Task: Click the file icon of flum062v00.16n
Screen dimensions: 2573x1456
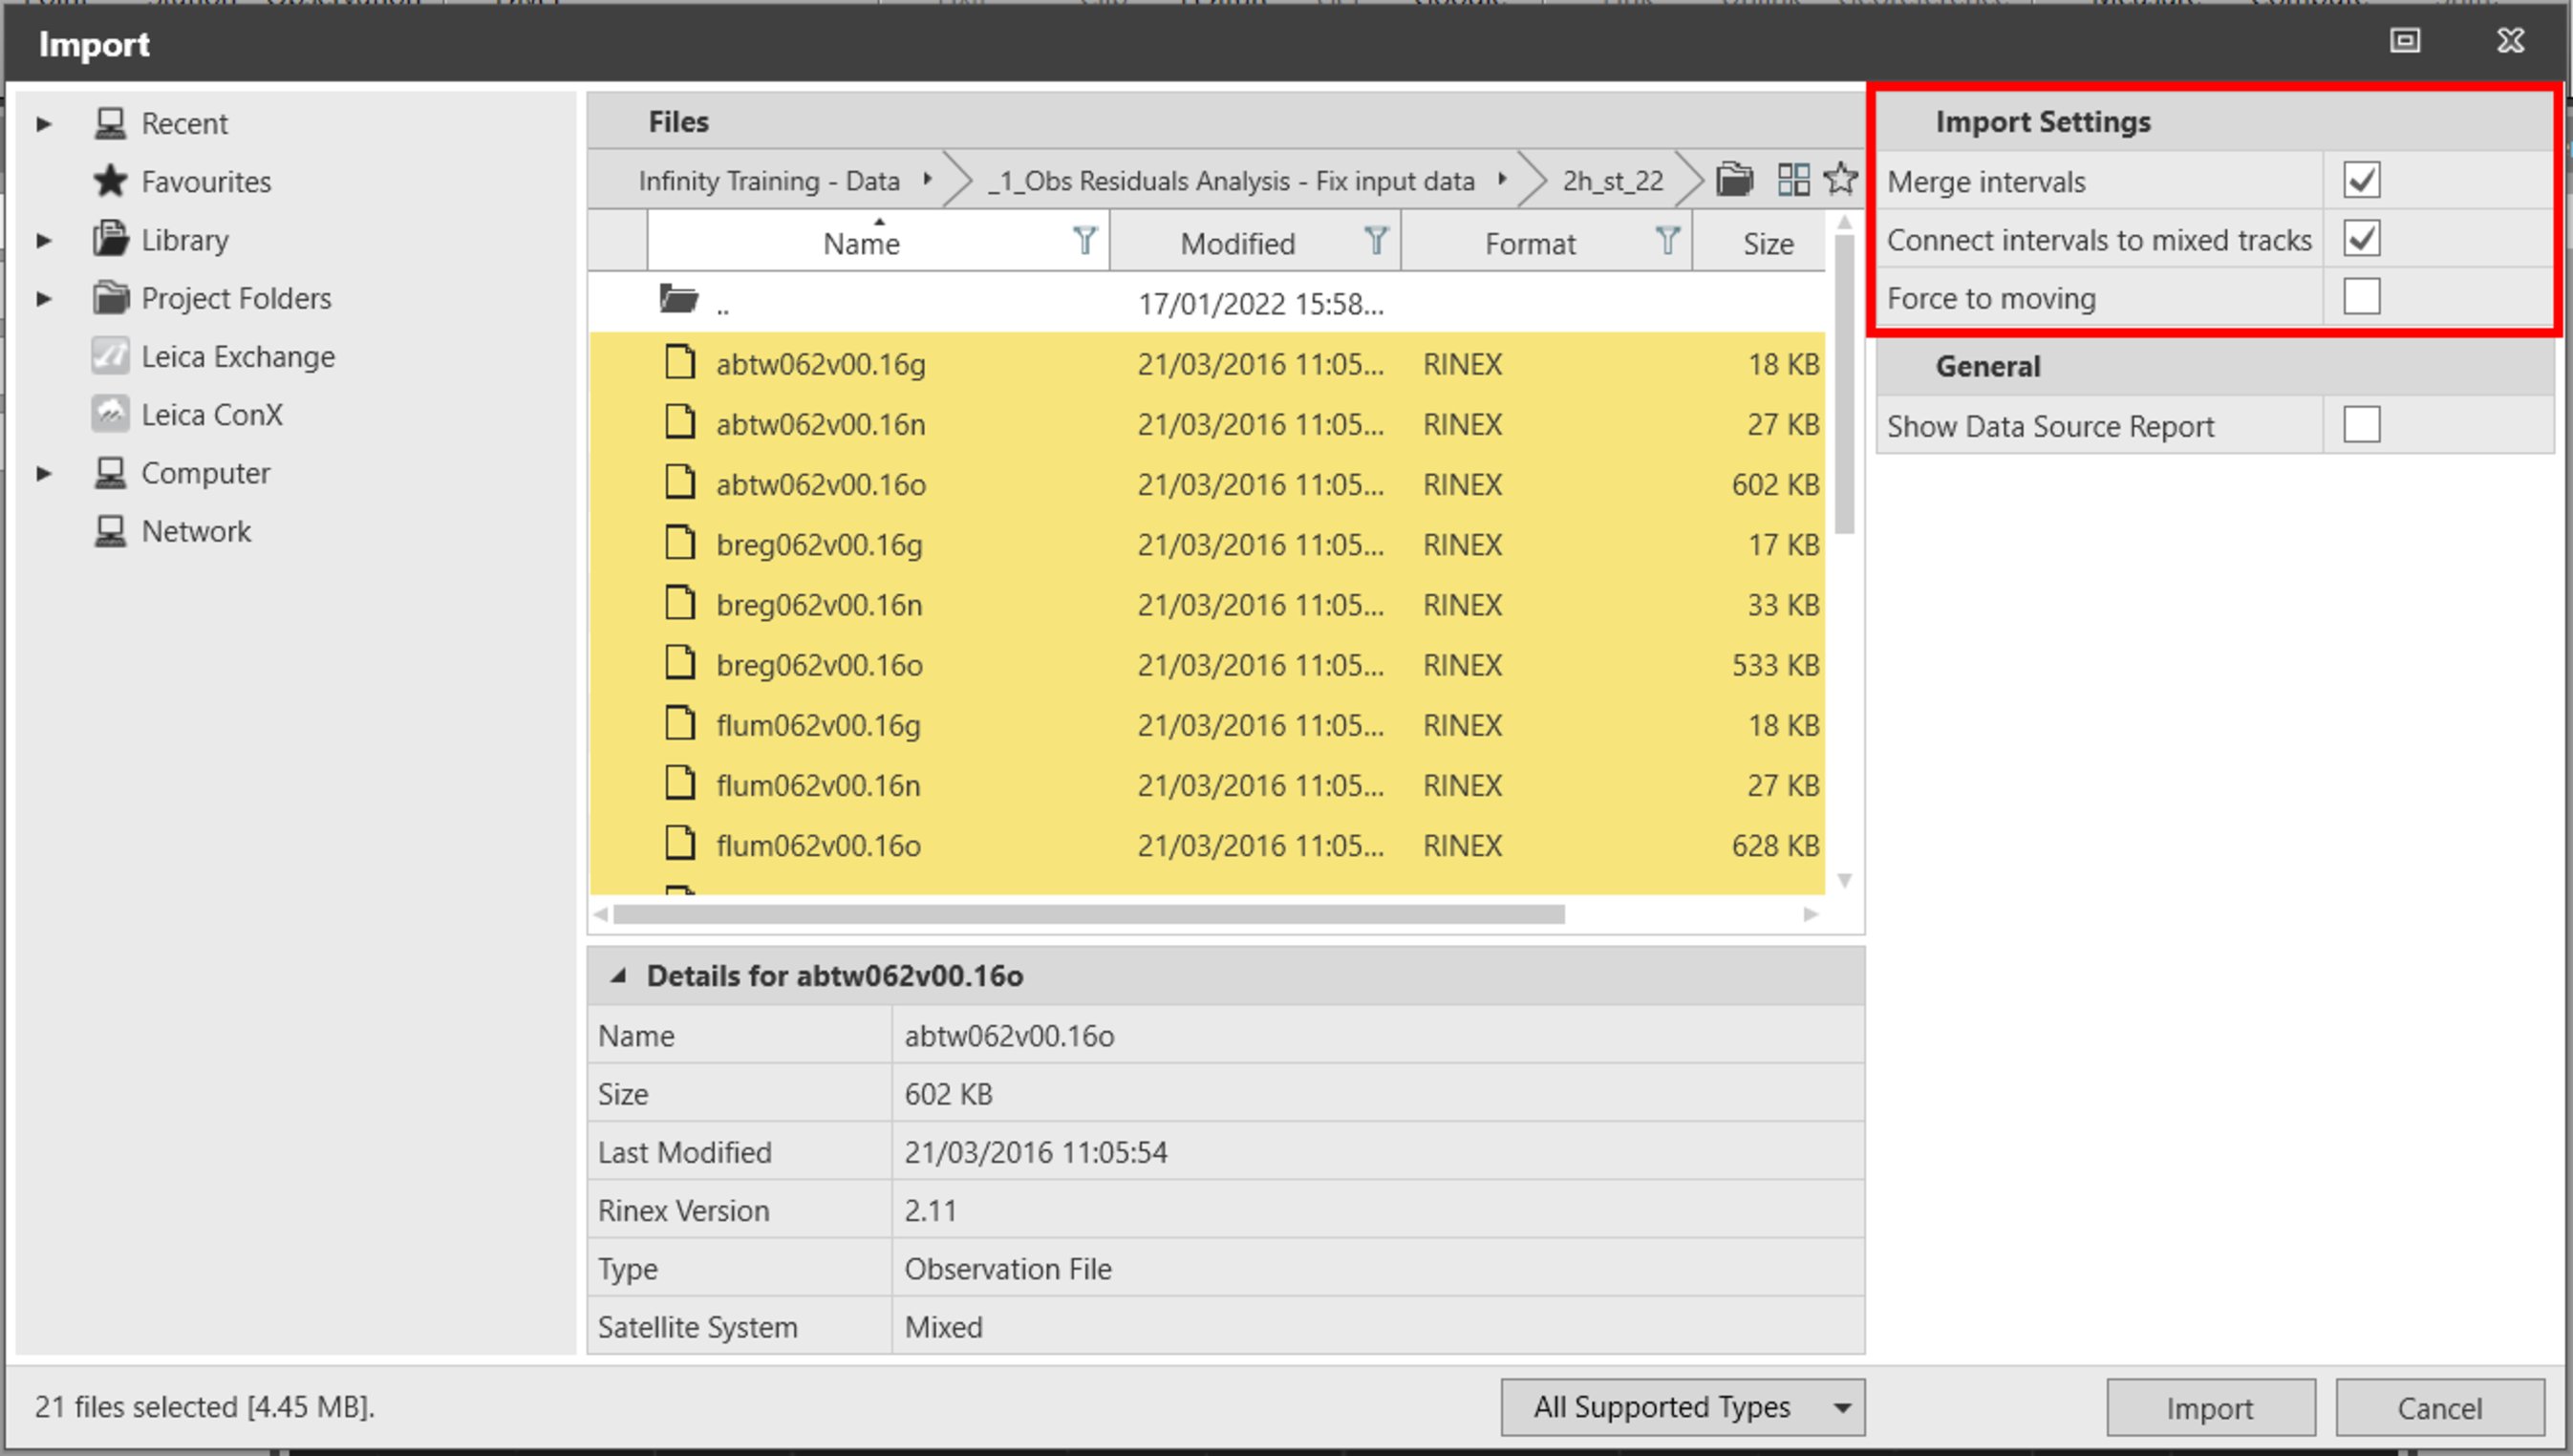Action: tap(680, 782)
